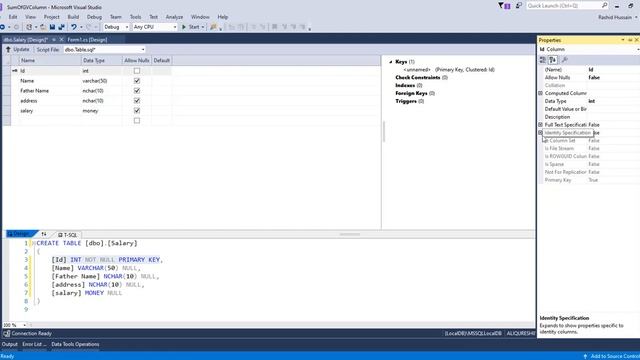Click the Save All toolbar icon
This screenshot has width=640, height=360.
pos(62,27)
